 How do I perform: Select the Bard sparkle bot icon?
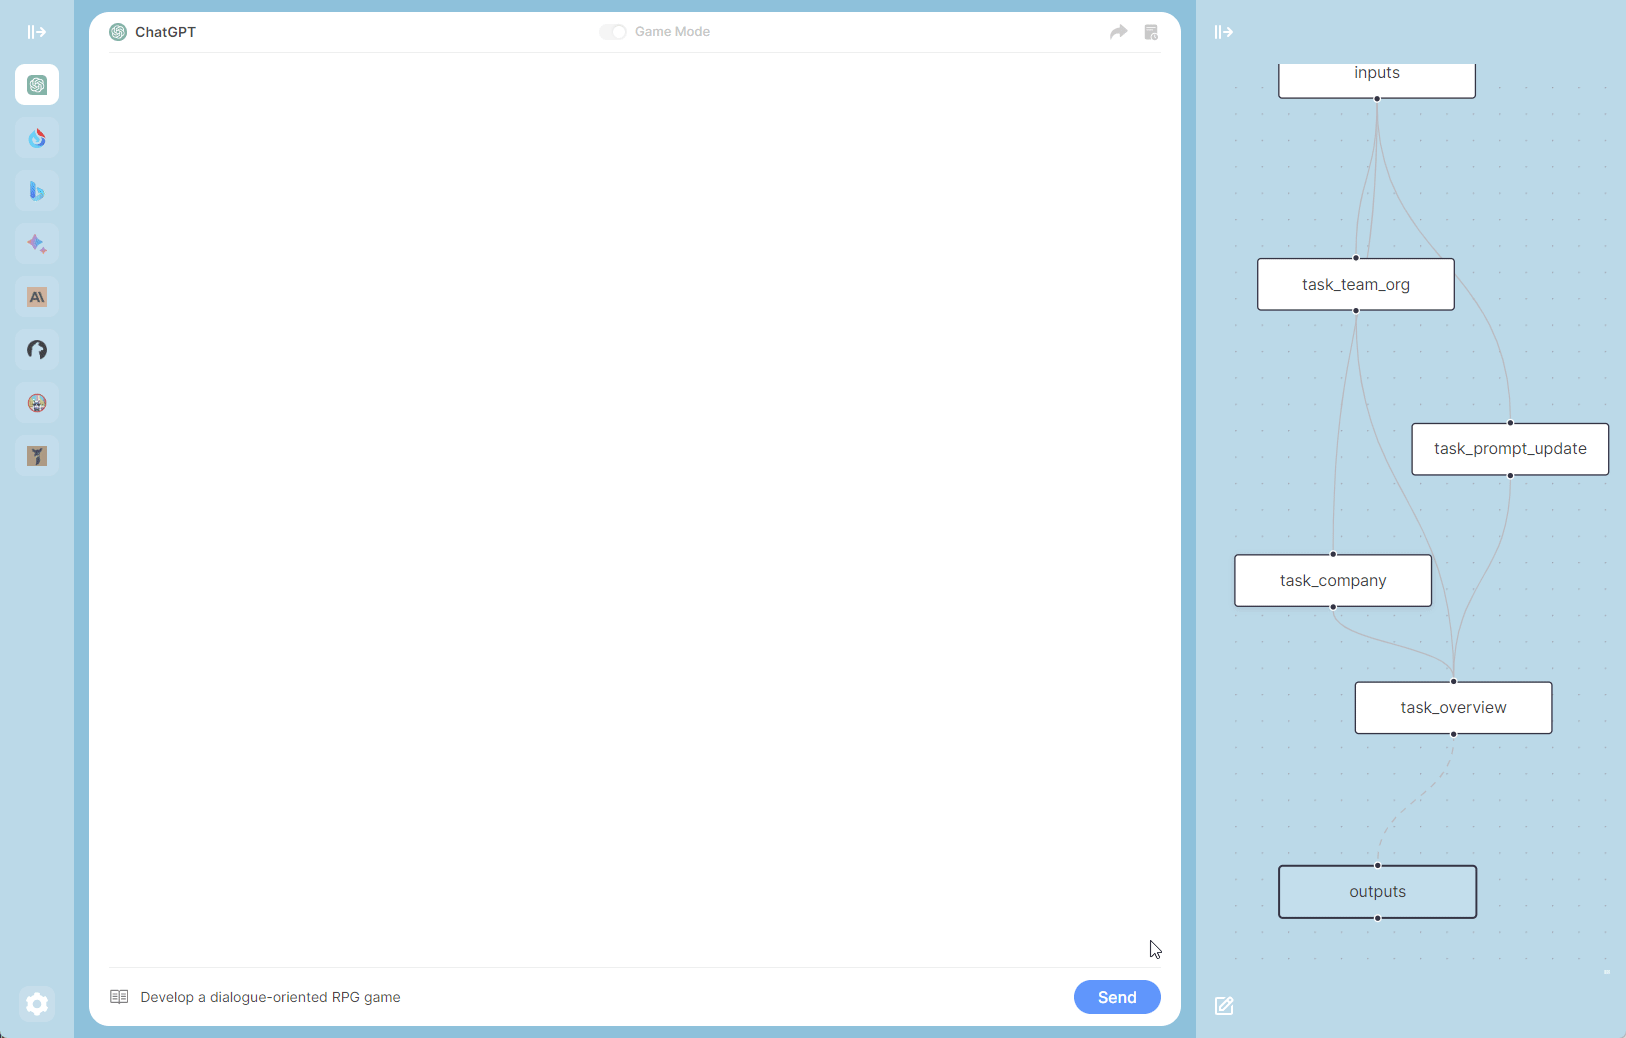pyautogui.click(x=37, y=244)
